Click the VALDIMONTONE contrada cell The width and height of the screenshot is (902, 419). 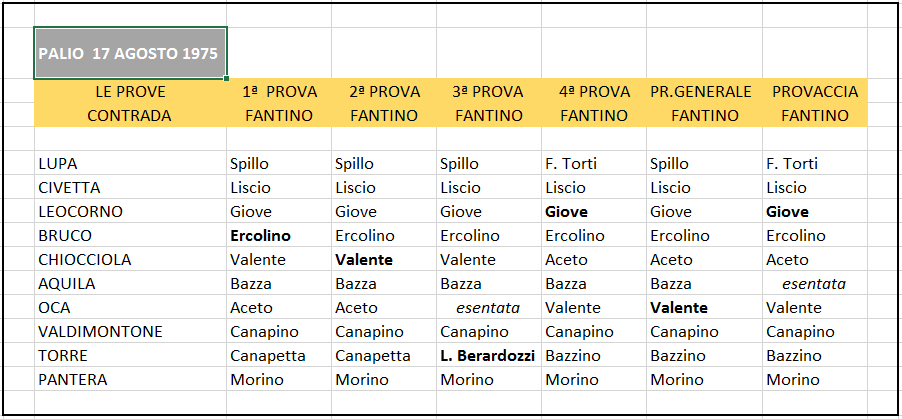(x=130, y=332)
